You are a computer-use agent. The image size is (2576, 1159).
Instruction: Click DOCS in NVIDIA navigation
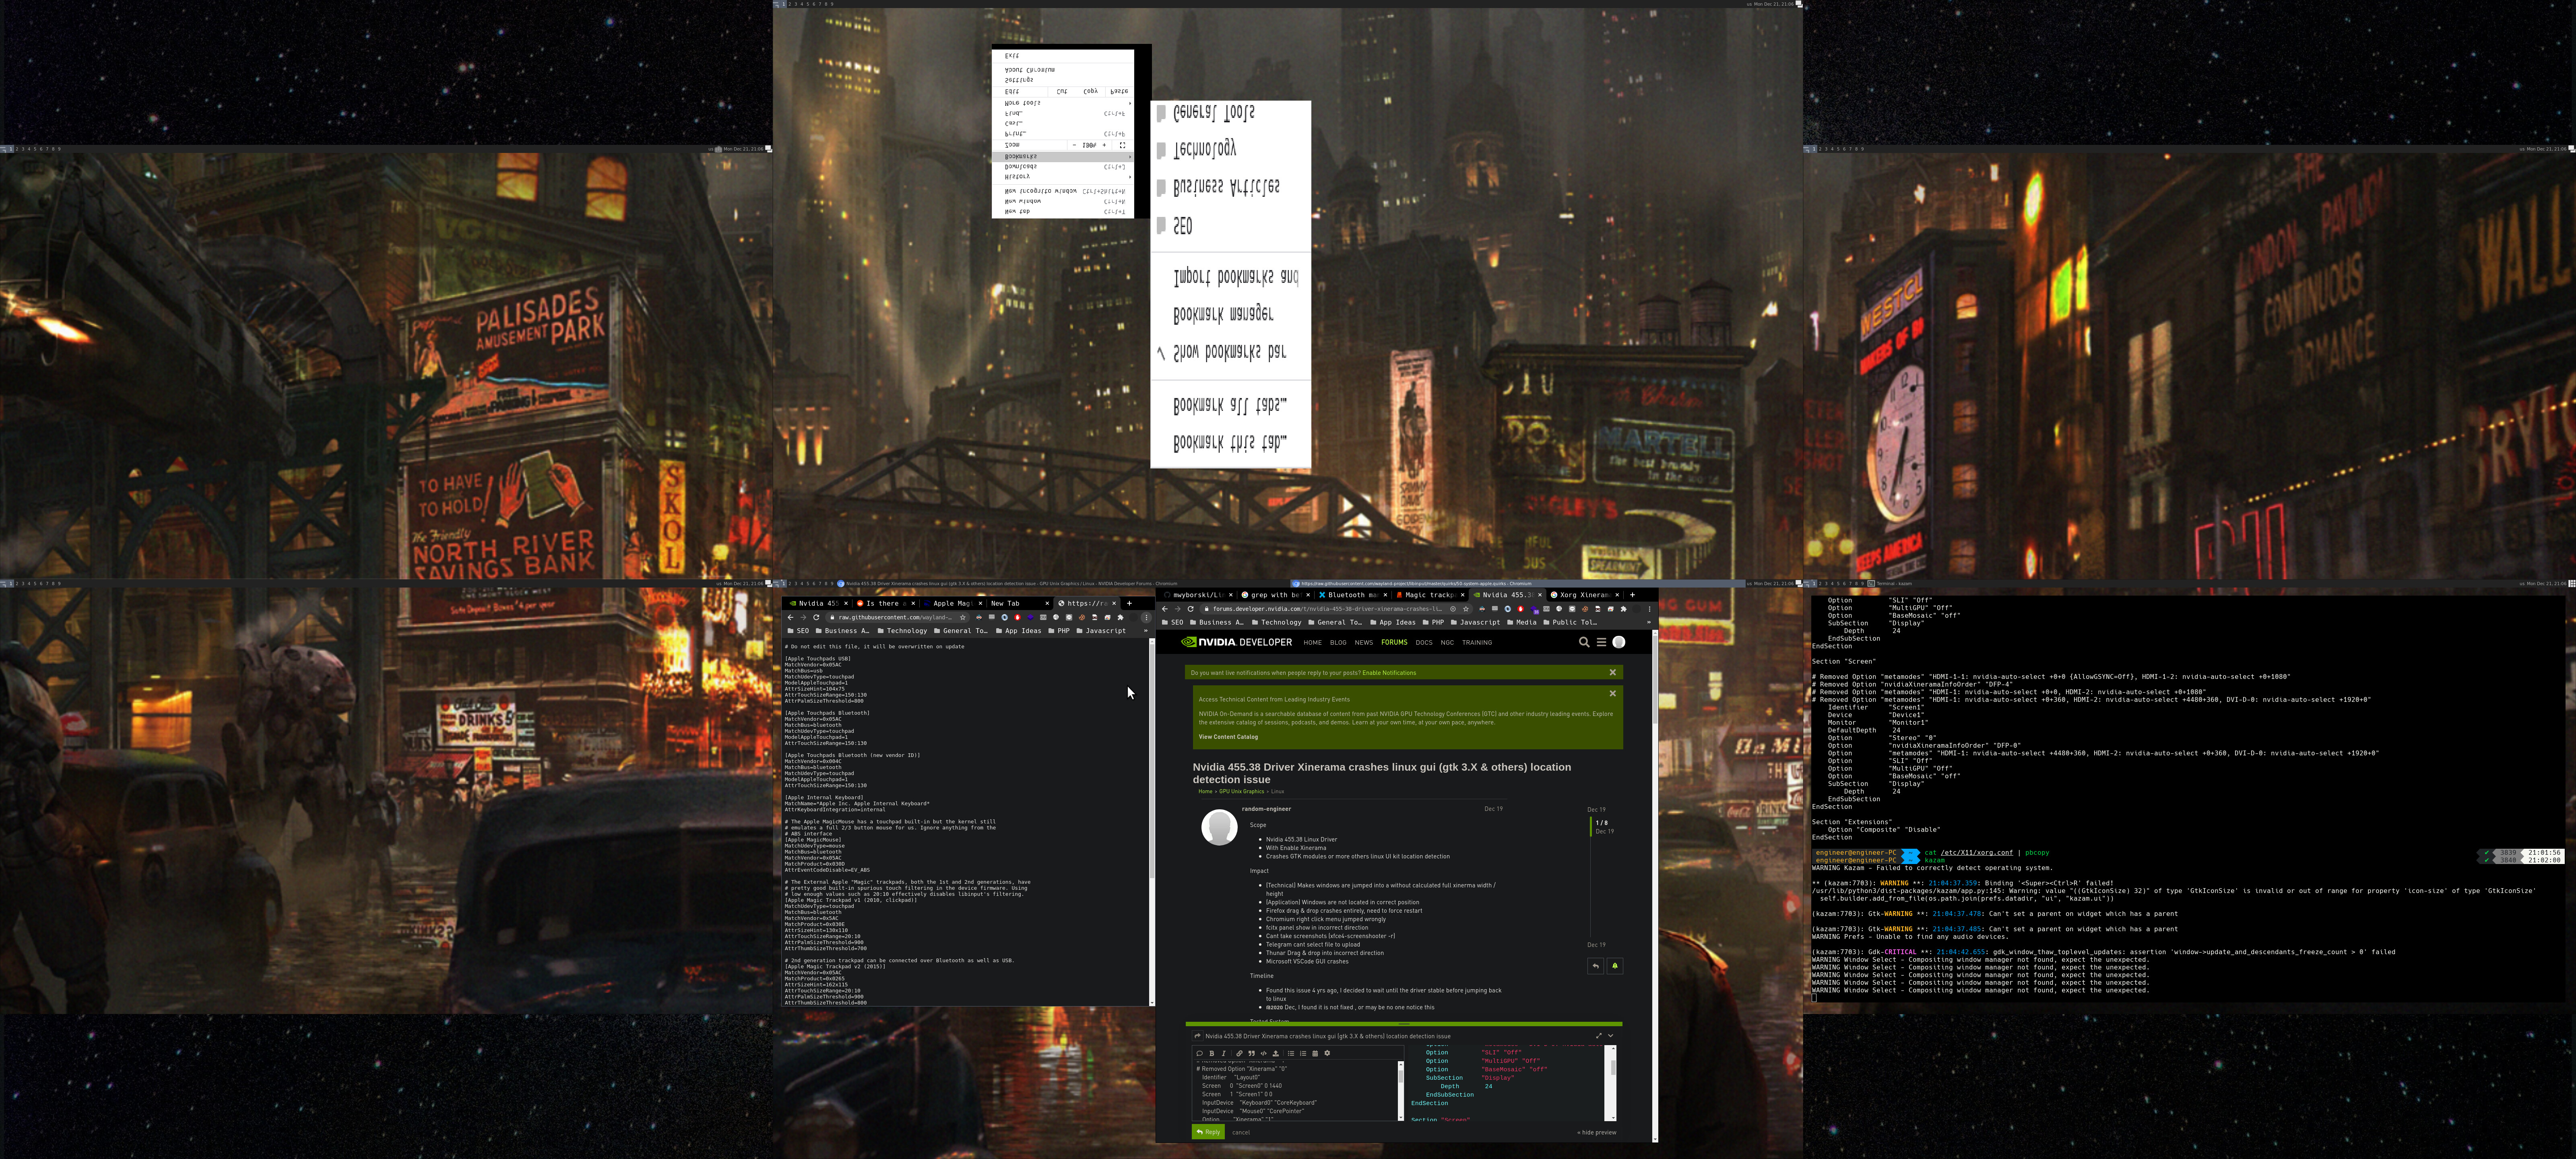(x=1424, y=643)
